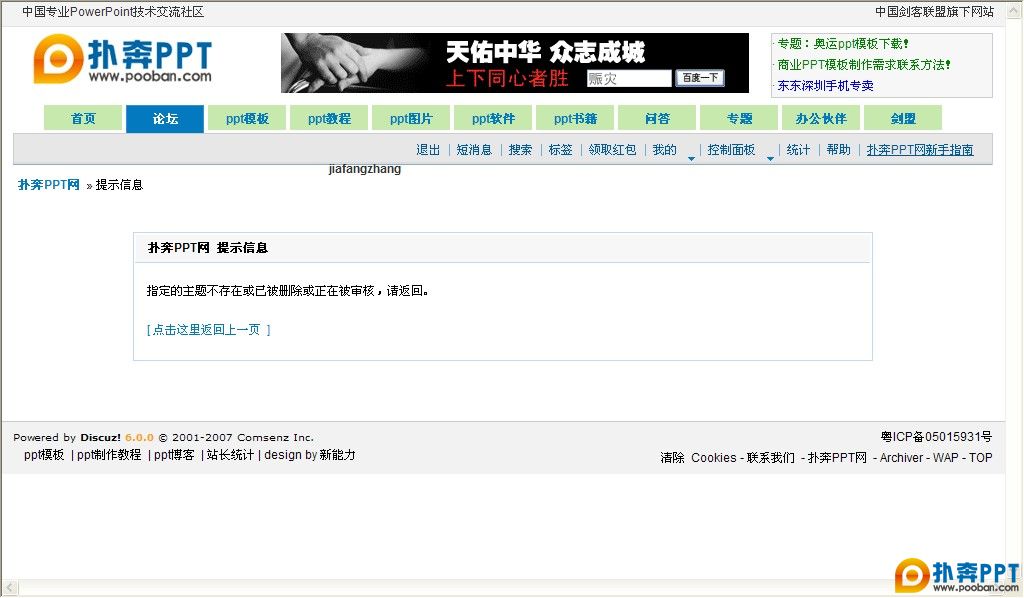
Task: Open 专题：奥运ppt模板下载 link
Action: coord(842,44)
